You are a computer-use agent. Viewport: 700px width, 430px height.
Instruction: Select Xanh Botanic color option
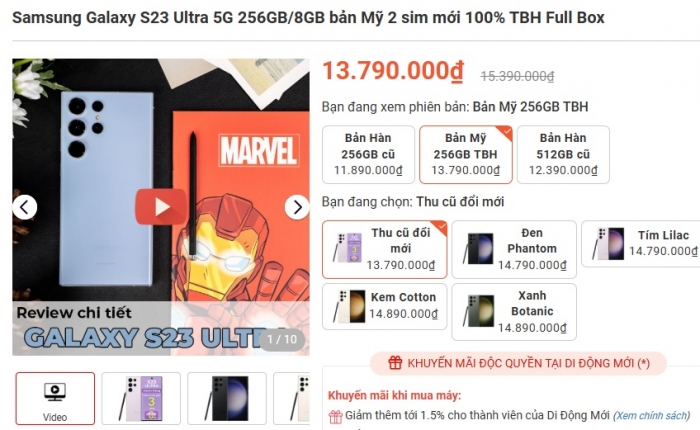pyautogui.click(x=514, y=312)
